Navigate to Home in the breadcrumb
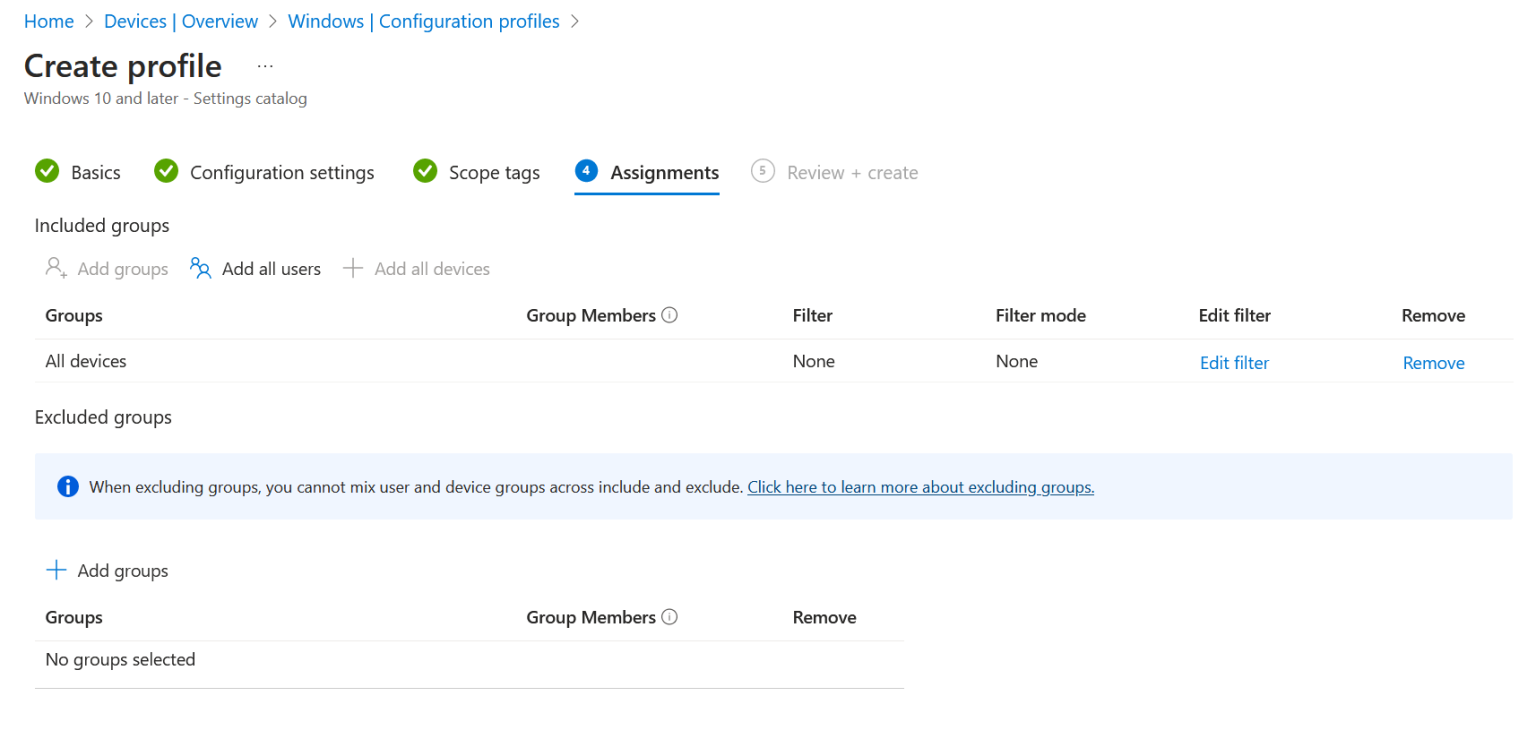Image resolution: width=1536 pixels, height=756 pixels. [x=49, y=21]
